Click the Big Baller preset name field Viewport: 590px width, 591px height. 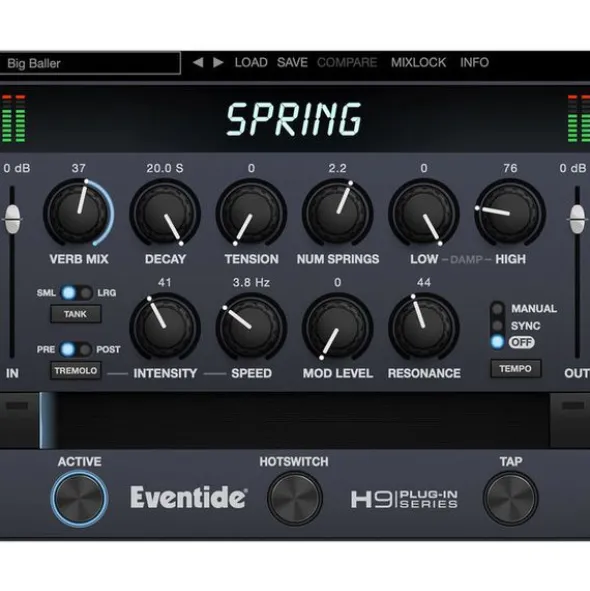[x=90, y=63]
